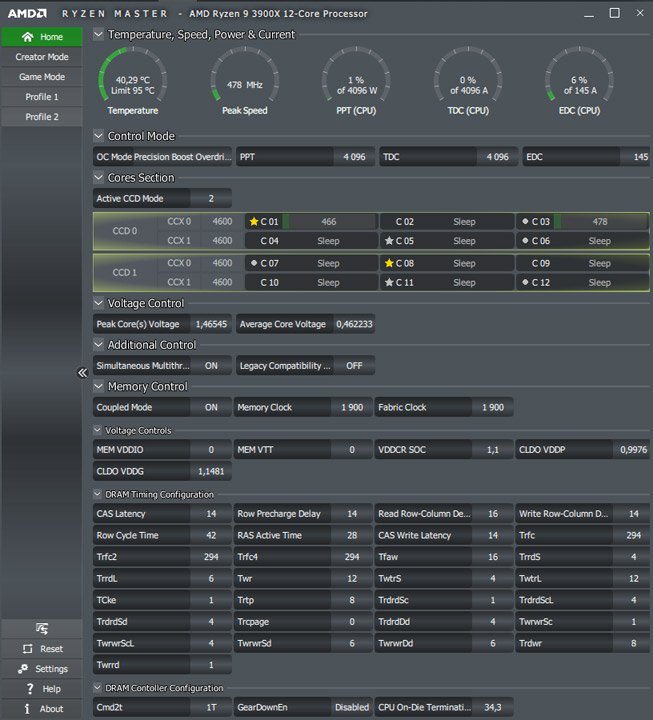Open the About page
The image size is (653, 720).
[42, 709]
